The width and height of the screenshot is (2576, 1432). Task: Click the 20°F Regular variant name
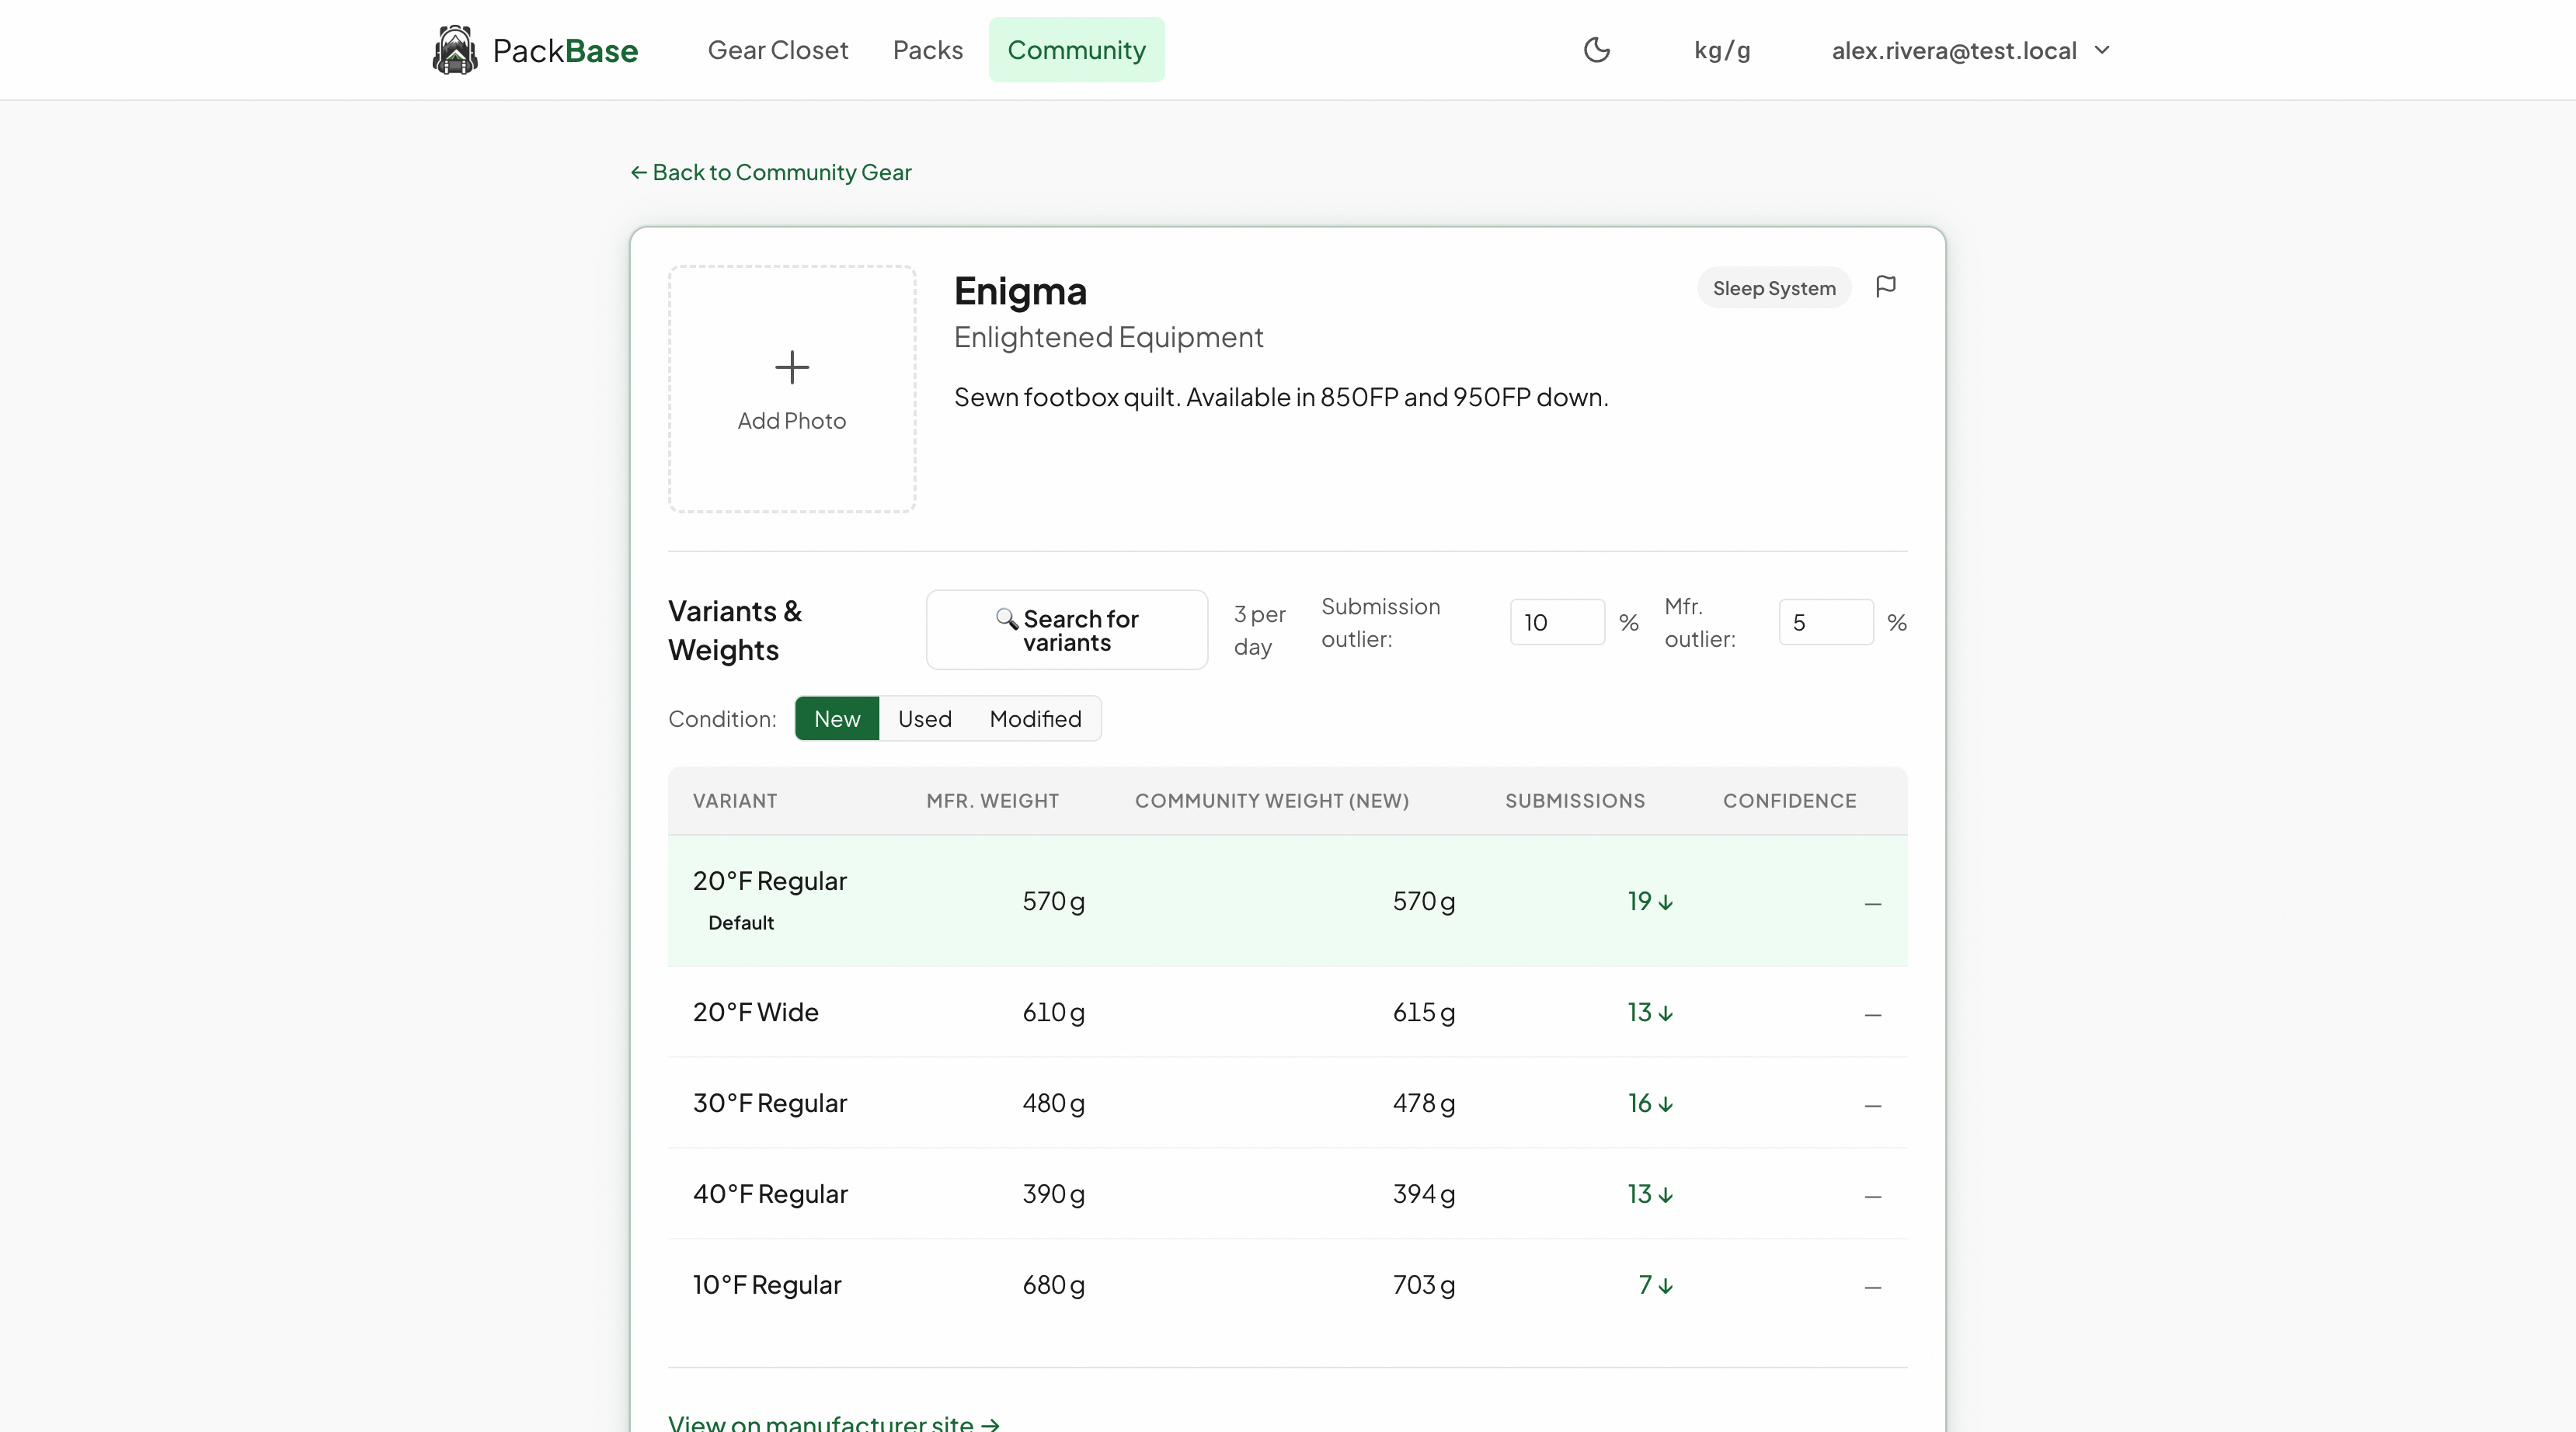click(x=770, y=881)
